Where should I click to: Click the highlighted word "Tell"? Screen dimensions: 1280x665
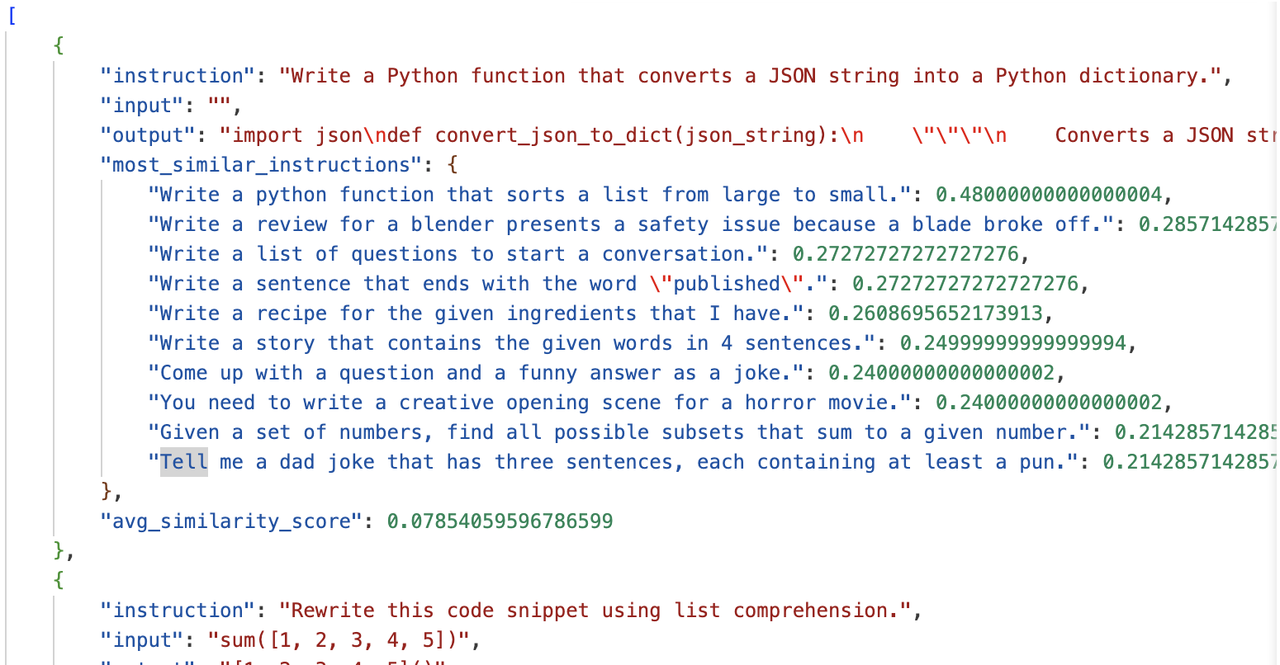click(184, 462)
